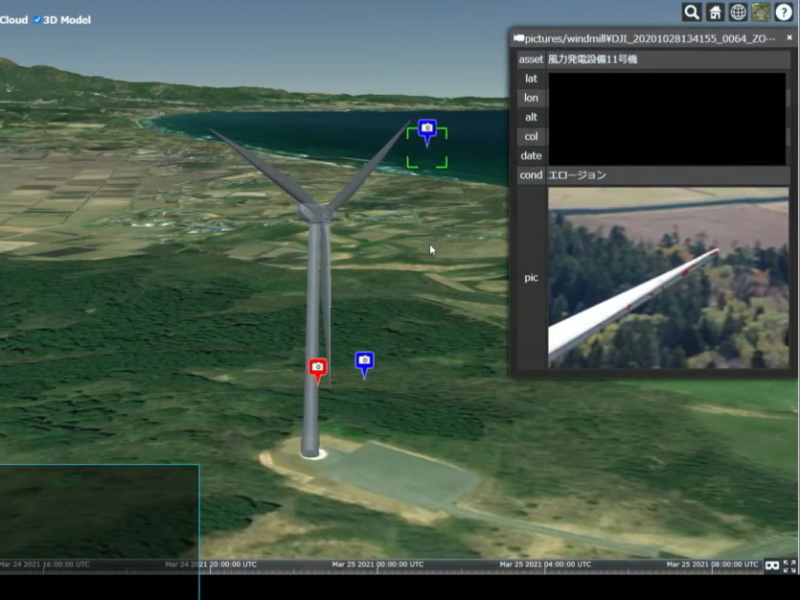Enable VR mode with goggles icon
Screen dimensions: 800x600
771,565
